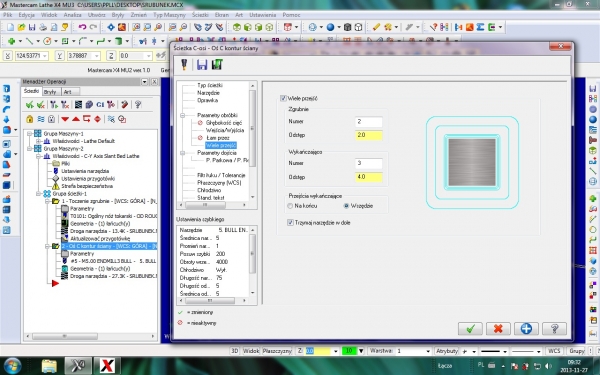Image resolution: width=600 pixels, height=375 pixels.
Task: Confirm dialog with green checkmark button
Action: (x=470, y=328)
